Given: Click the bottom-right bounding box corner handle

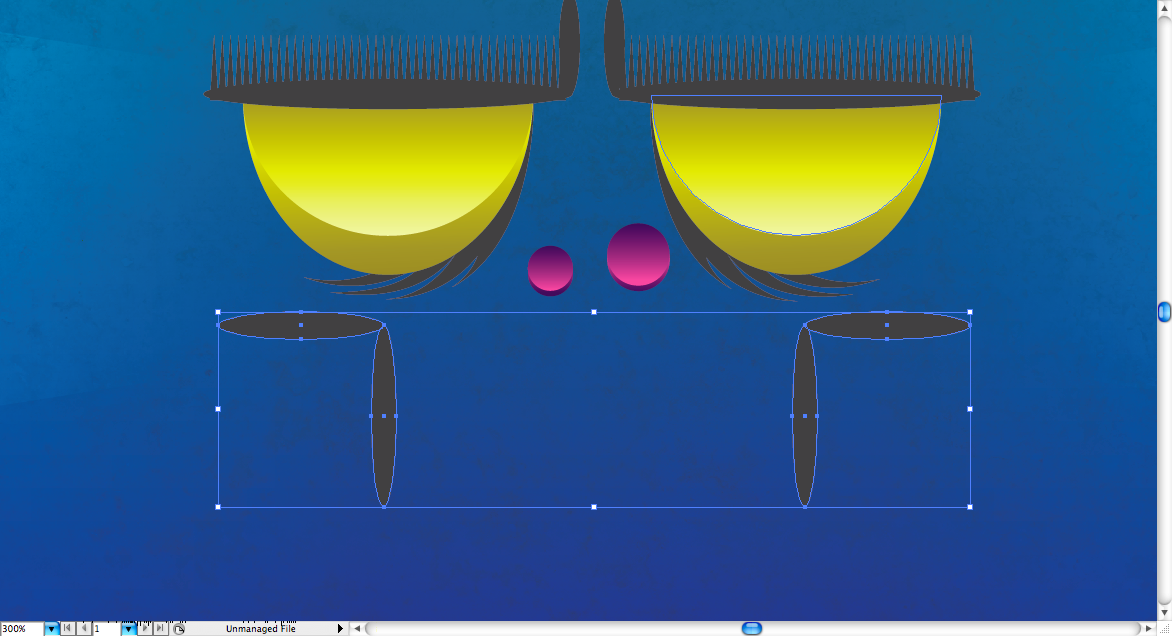Looking at the screenshot, I should pos(970,507).
